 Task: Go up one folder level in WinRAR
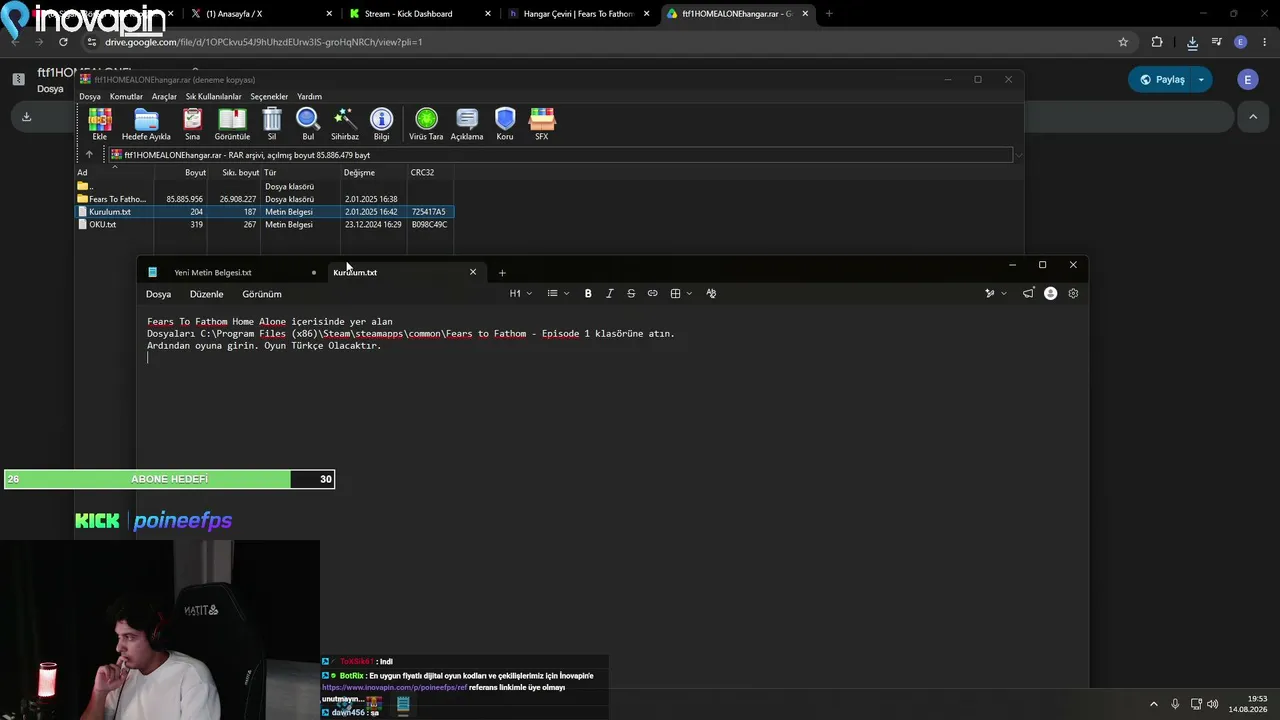89,155
